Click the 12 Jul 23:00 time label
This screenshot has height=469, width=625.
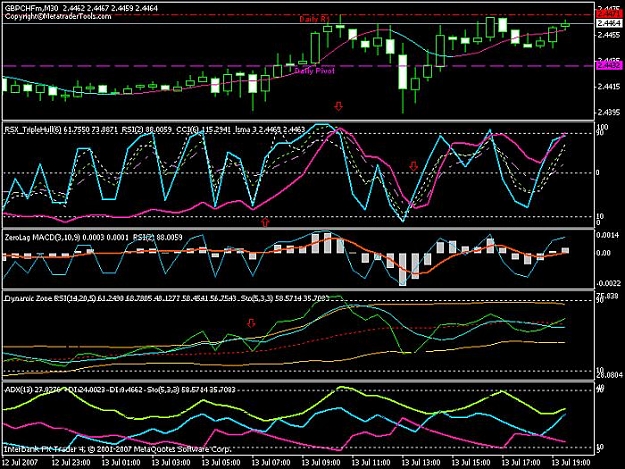click(71, 463)
